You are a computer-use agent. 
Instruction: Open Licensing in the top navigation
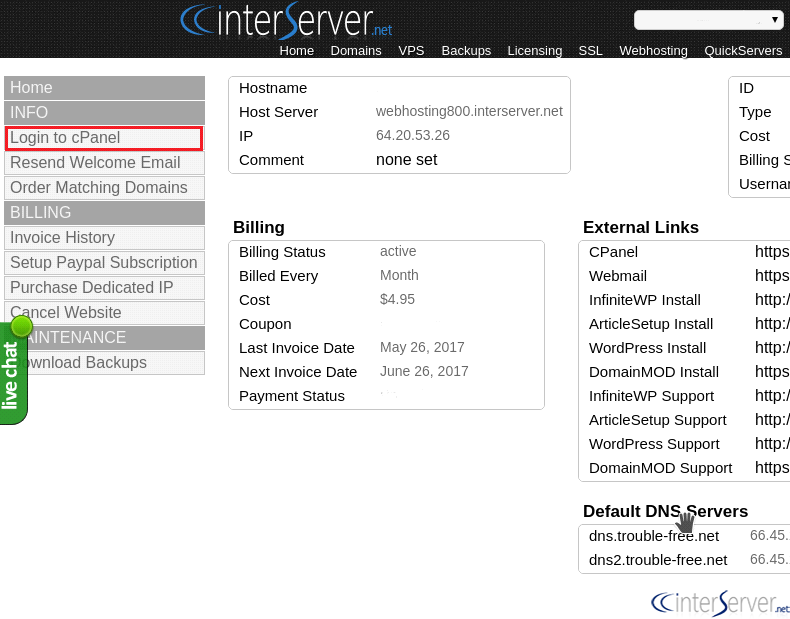pyautogui.click(x=535, y=50)
